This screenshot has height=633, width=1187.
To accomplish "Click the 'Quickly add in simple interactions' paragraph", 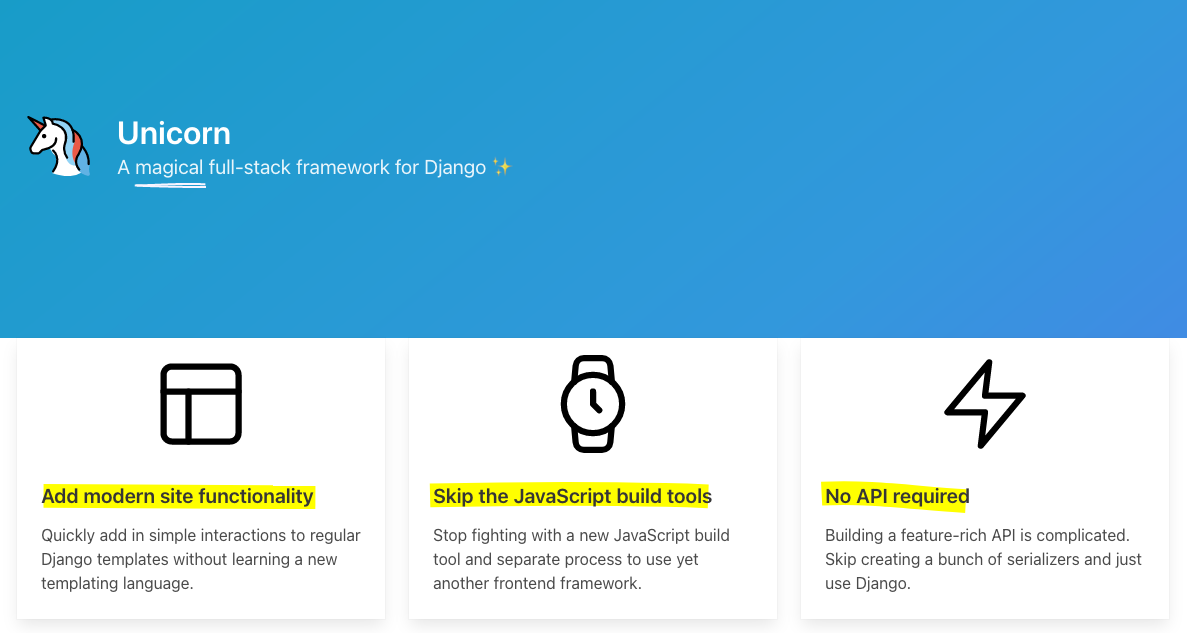I will pos(201,560).
